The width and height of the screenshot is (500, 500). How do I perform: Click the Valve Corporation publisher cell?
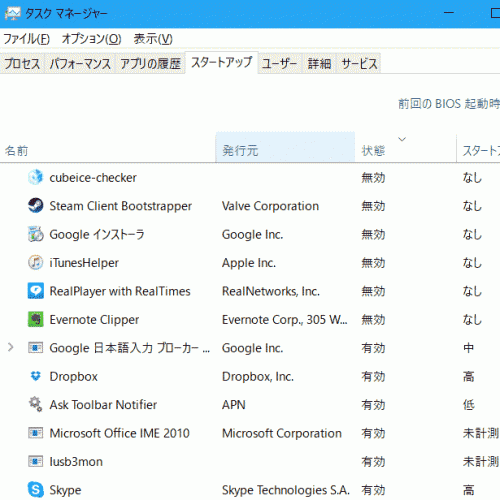270,206
